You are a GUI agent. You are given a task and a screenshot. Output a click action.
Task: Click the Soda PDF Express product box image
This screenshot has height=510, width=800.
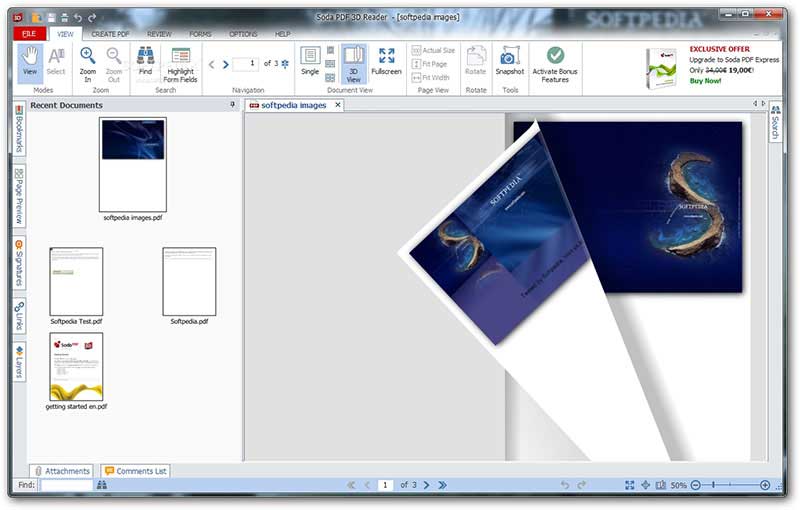tap(662, 68)
